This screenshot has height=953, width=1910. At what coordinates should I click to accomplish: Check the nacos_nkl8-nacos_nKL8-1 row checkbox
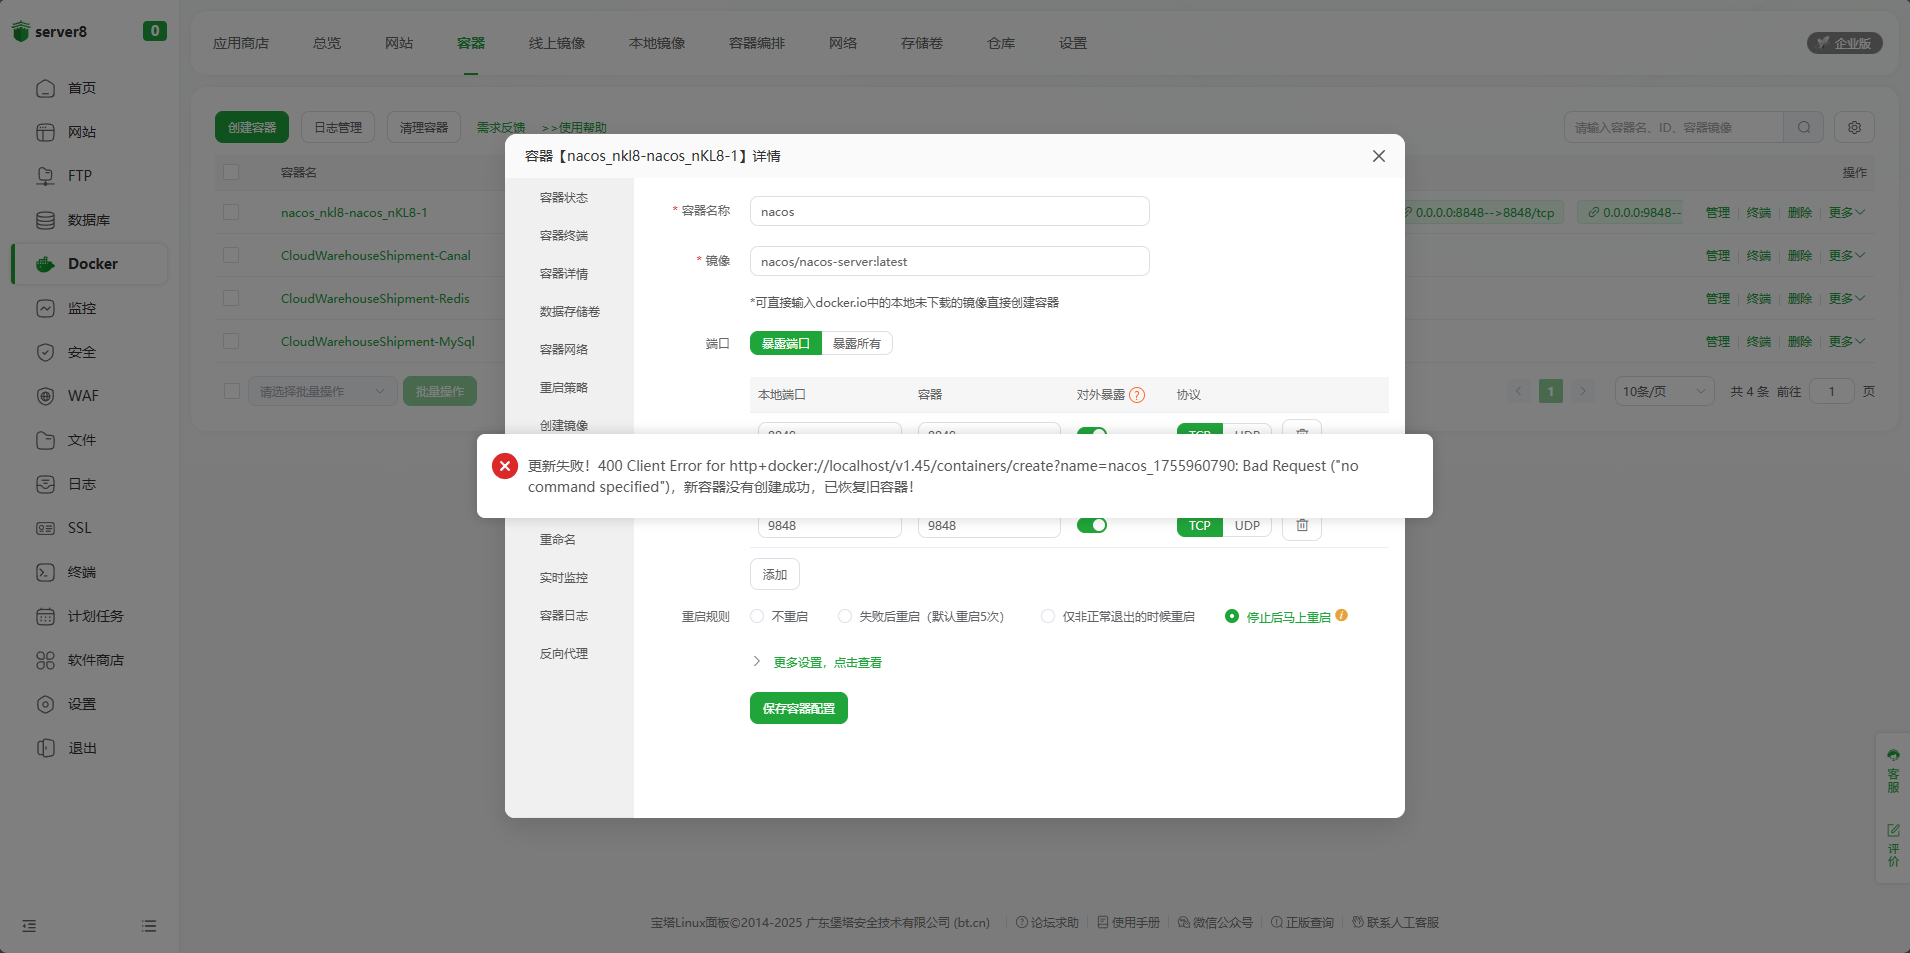click(231, 212)
